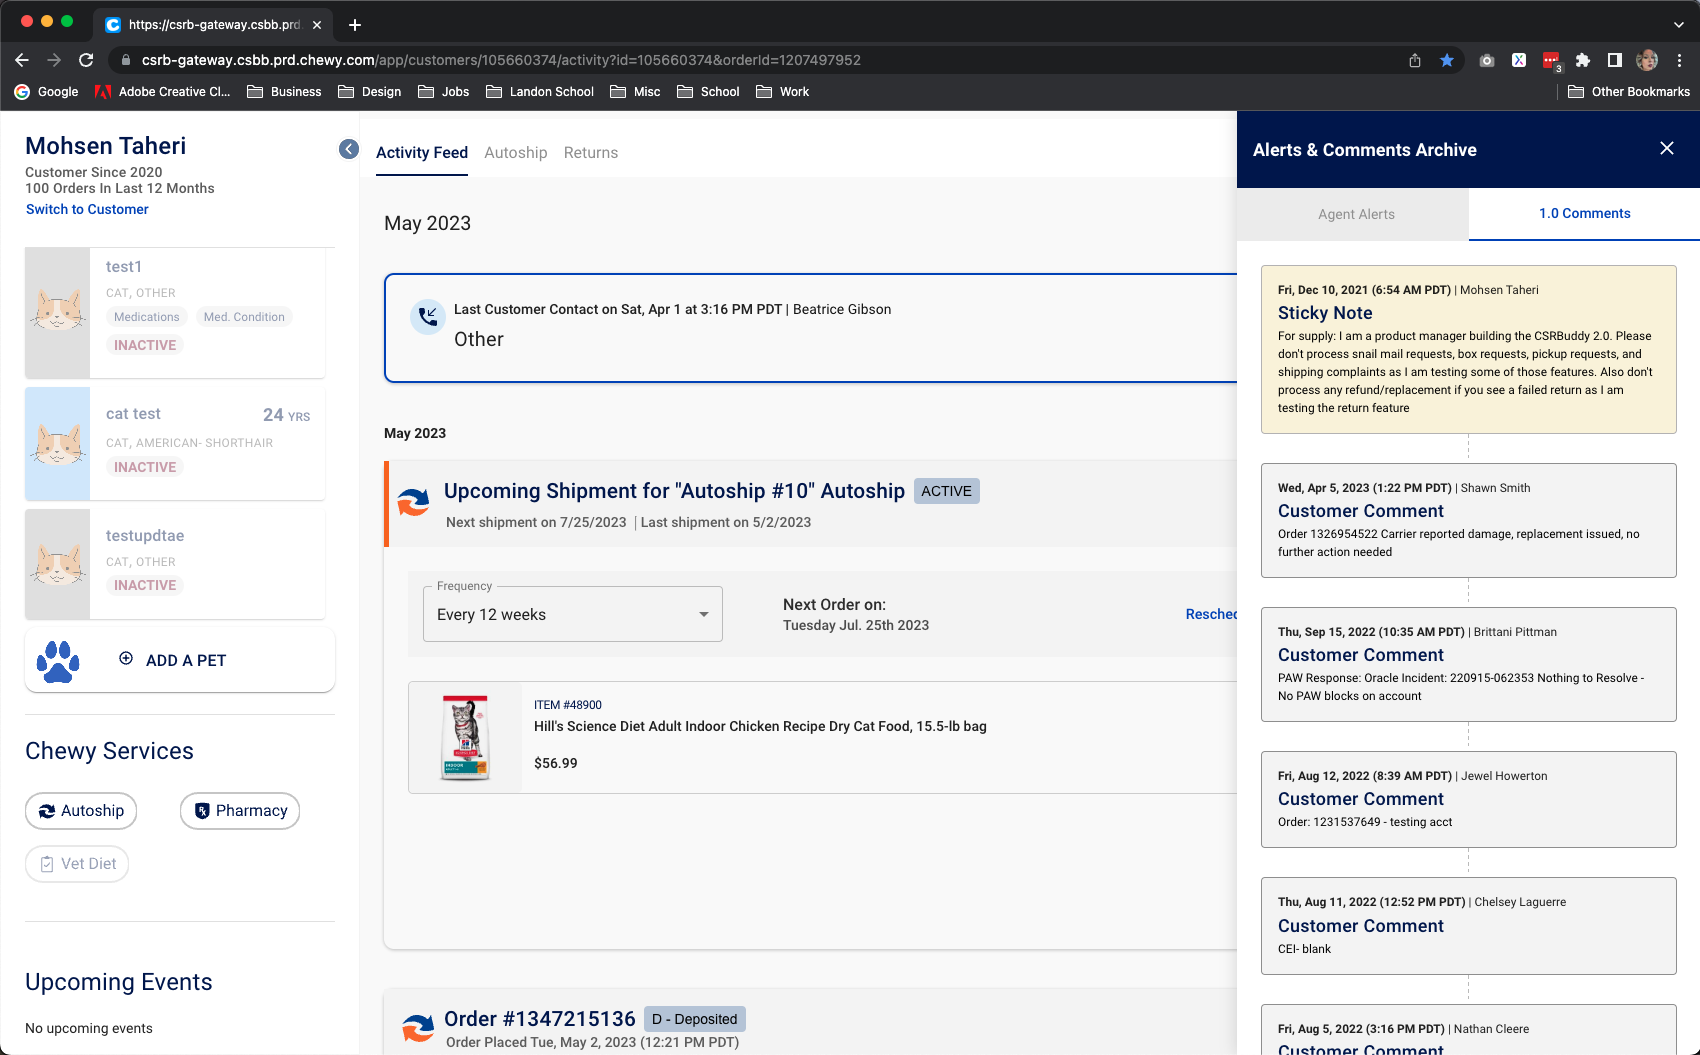Click the ACTIVE status badge
The width and height of the screenshot is (1700, 1055).
[x=946, y=491]
